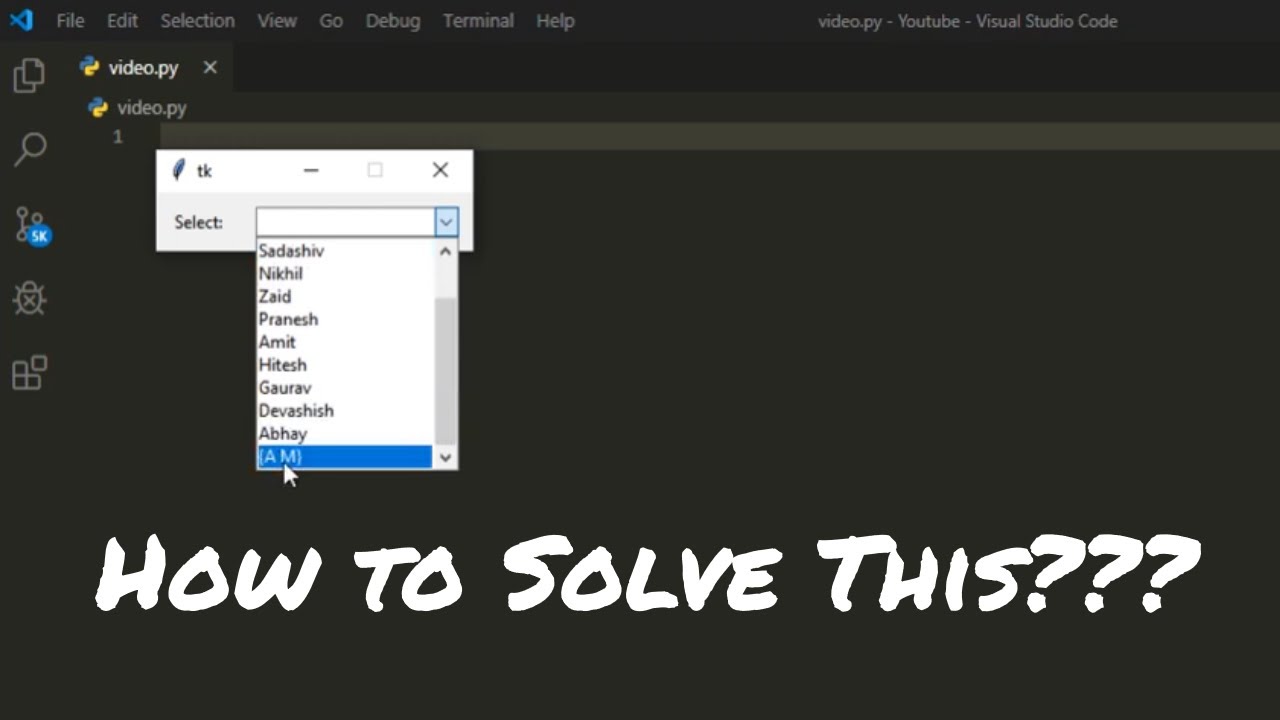This screenshot has height=720, width=1280.
Task: Click into the Select combobox field
Action: tap(345, 222)
